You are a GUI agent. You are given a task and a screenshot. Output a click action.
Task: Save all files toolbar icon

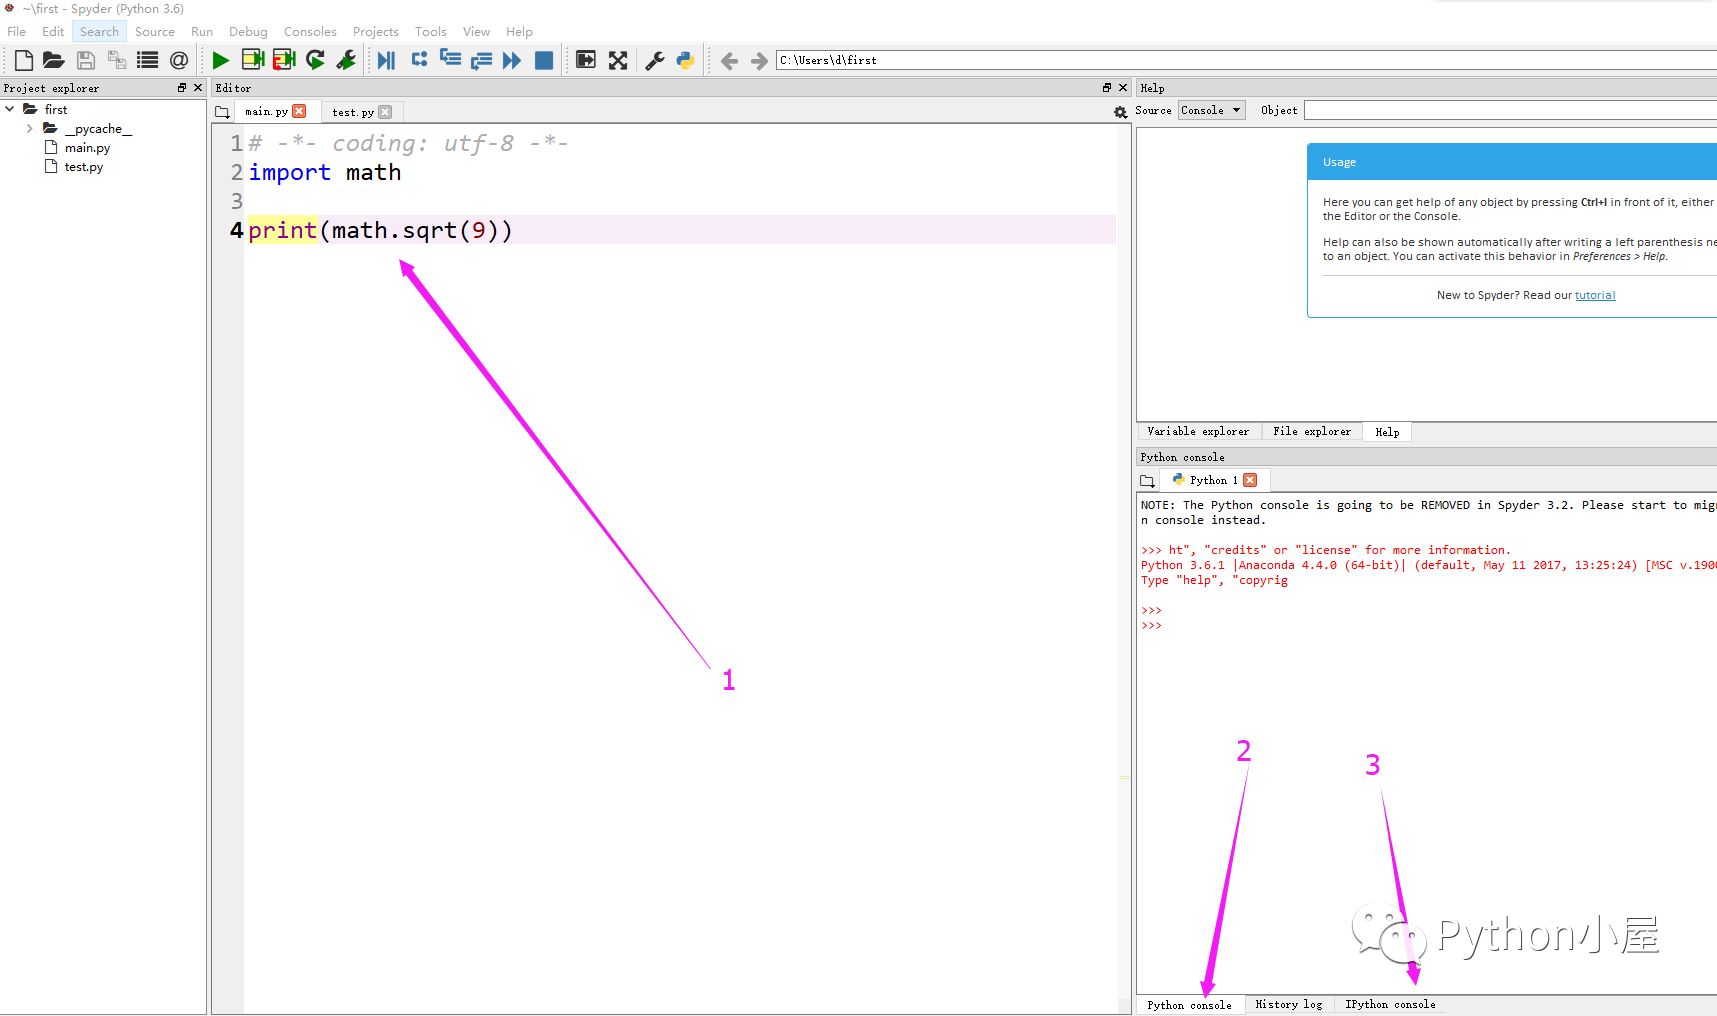[117, 60]
